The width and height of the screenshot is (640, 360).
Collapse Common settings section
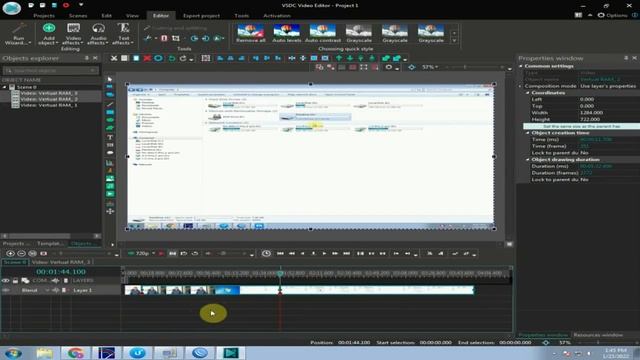coord(521,66)
